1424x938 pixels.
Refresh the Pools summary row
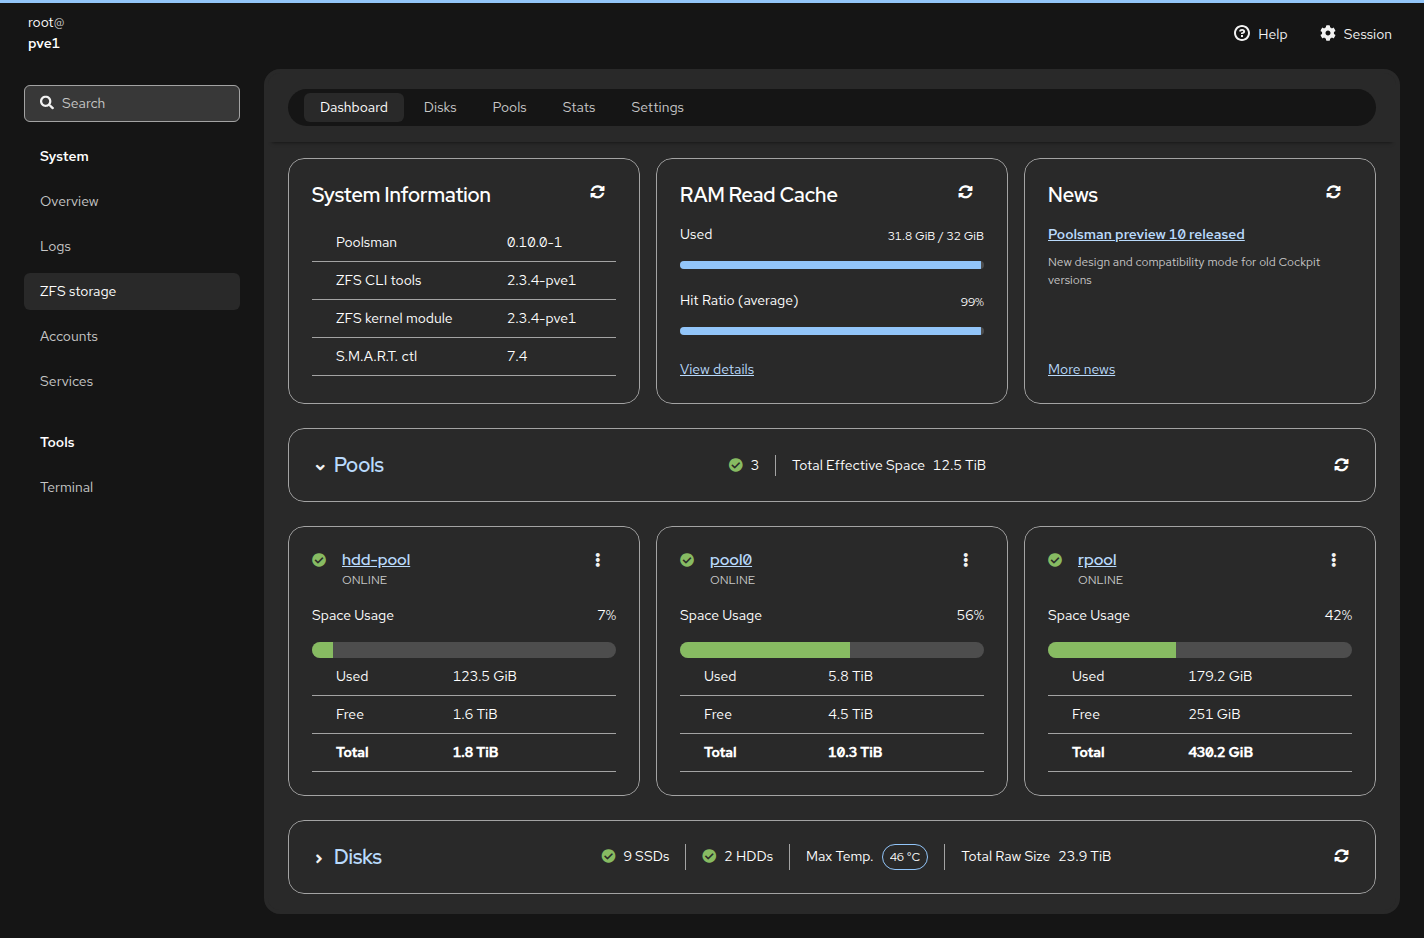1341,464
